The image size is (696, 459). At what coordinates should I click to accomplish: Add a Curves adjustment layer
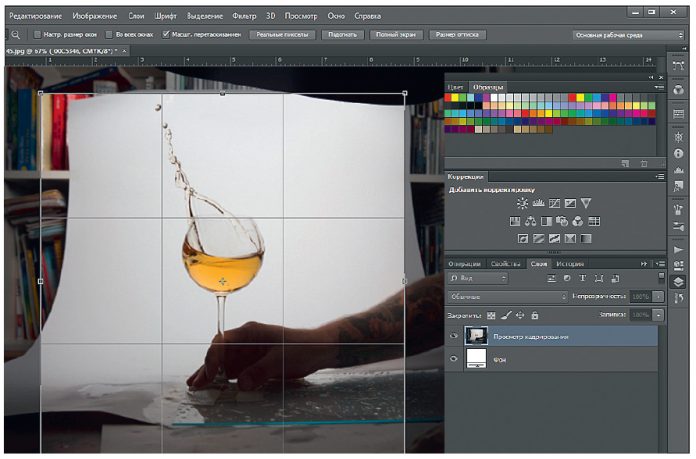[x=554, y=203]
